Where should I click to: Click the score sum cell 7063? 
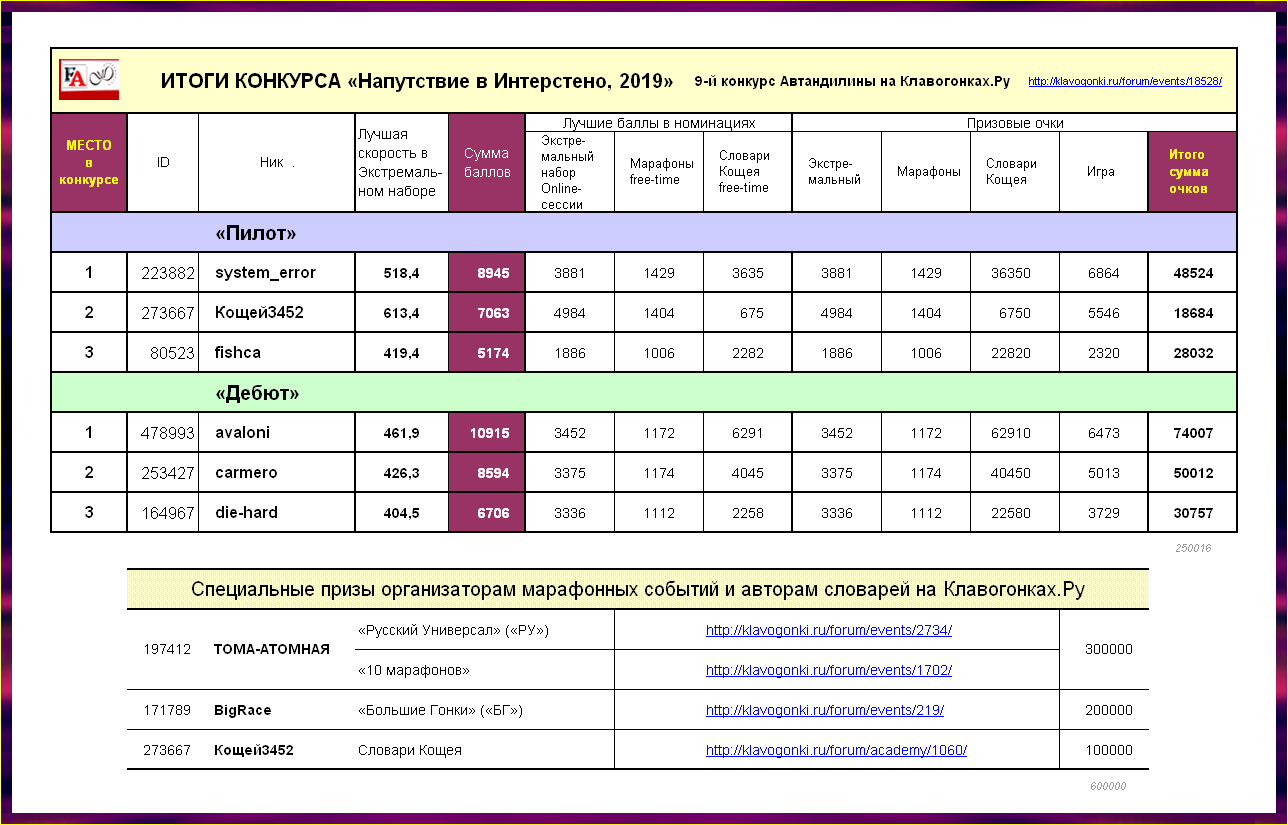click(487, 313)
